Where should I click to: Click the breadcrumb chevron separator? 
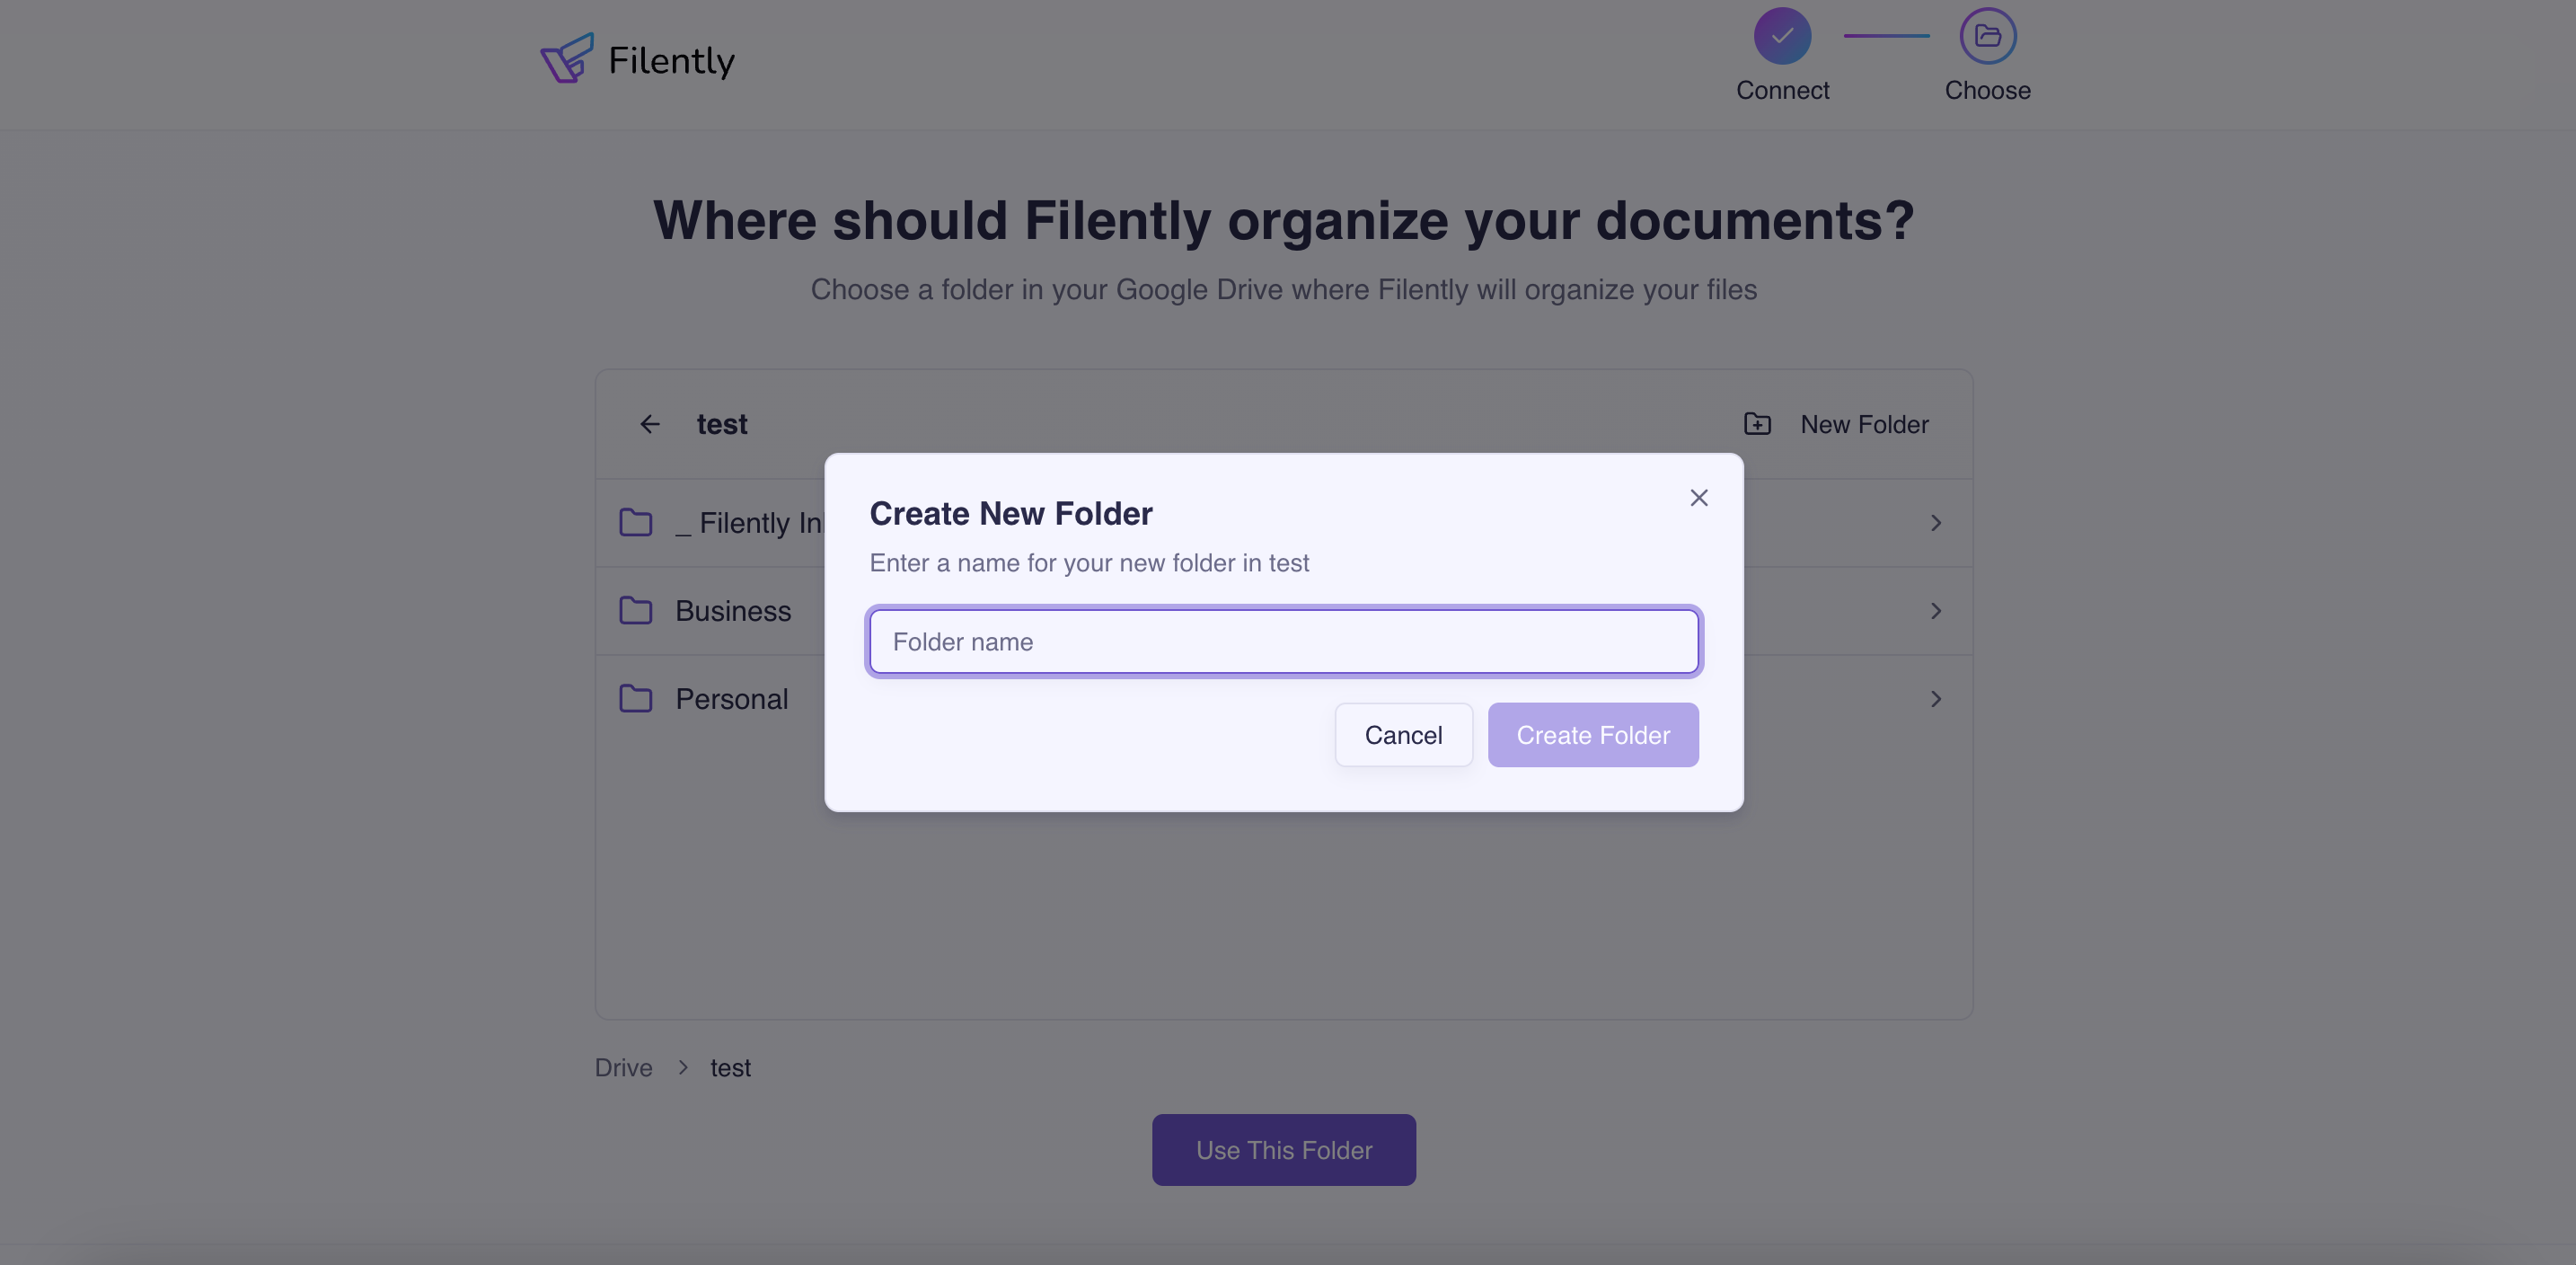683,1068
